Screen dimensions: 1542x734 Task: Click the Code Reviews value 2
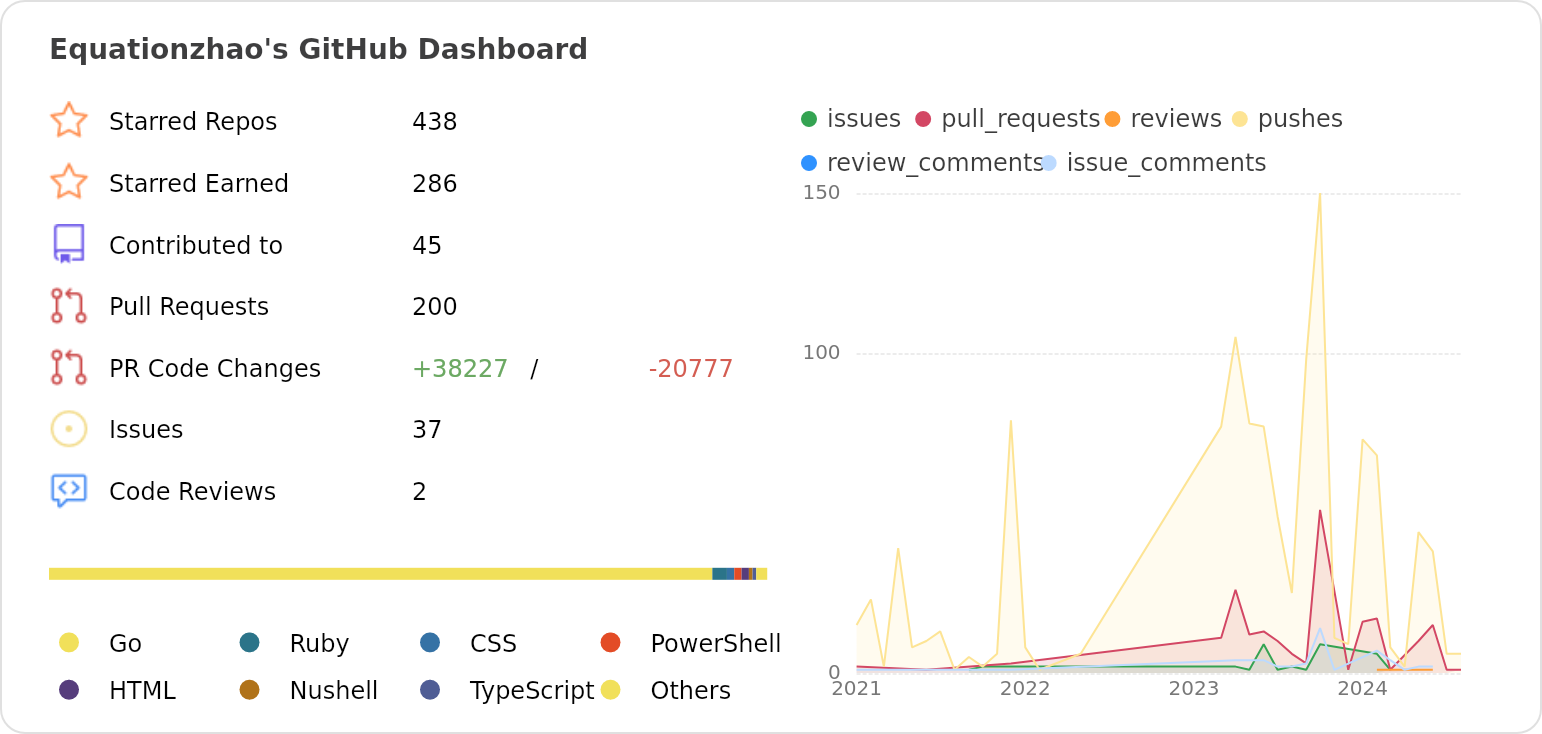coord(420,492)
